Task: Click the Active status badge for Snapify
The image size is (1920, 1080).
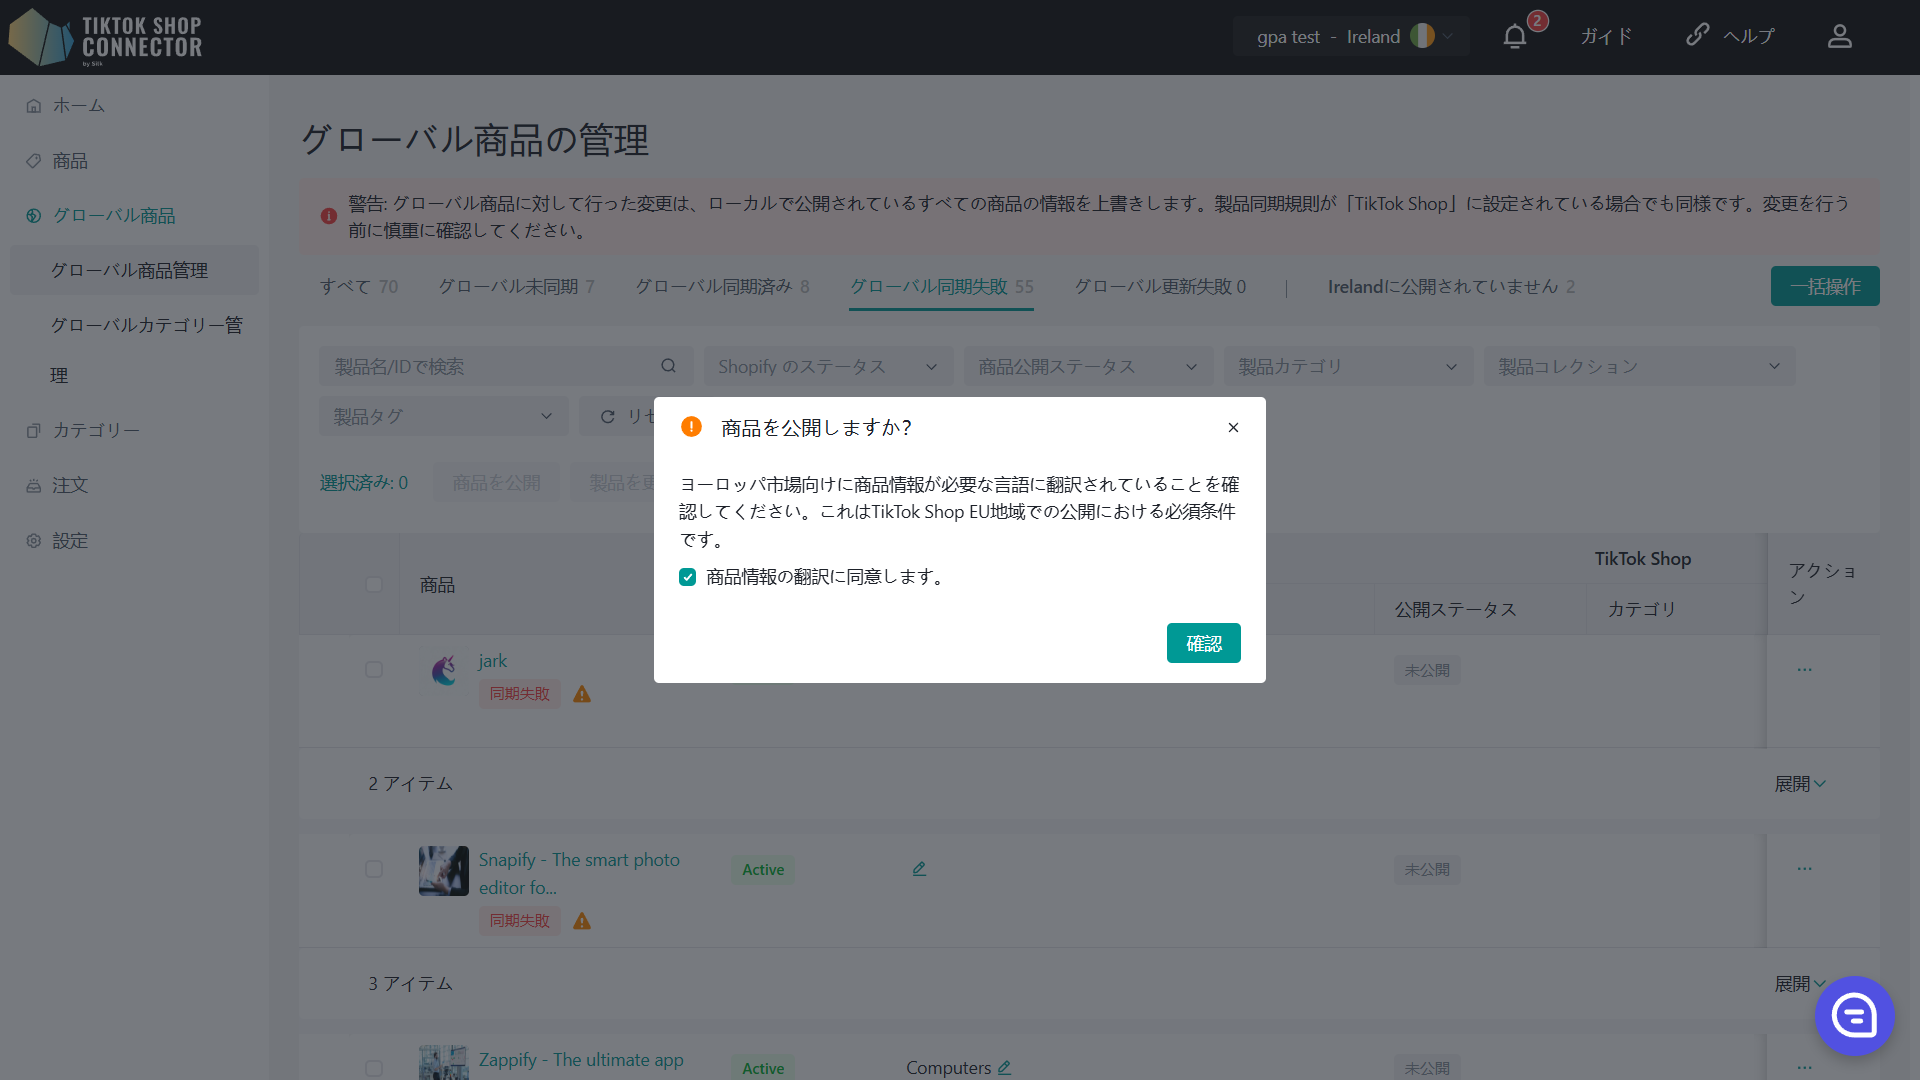Action: click(x=763, y=870)
